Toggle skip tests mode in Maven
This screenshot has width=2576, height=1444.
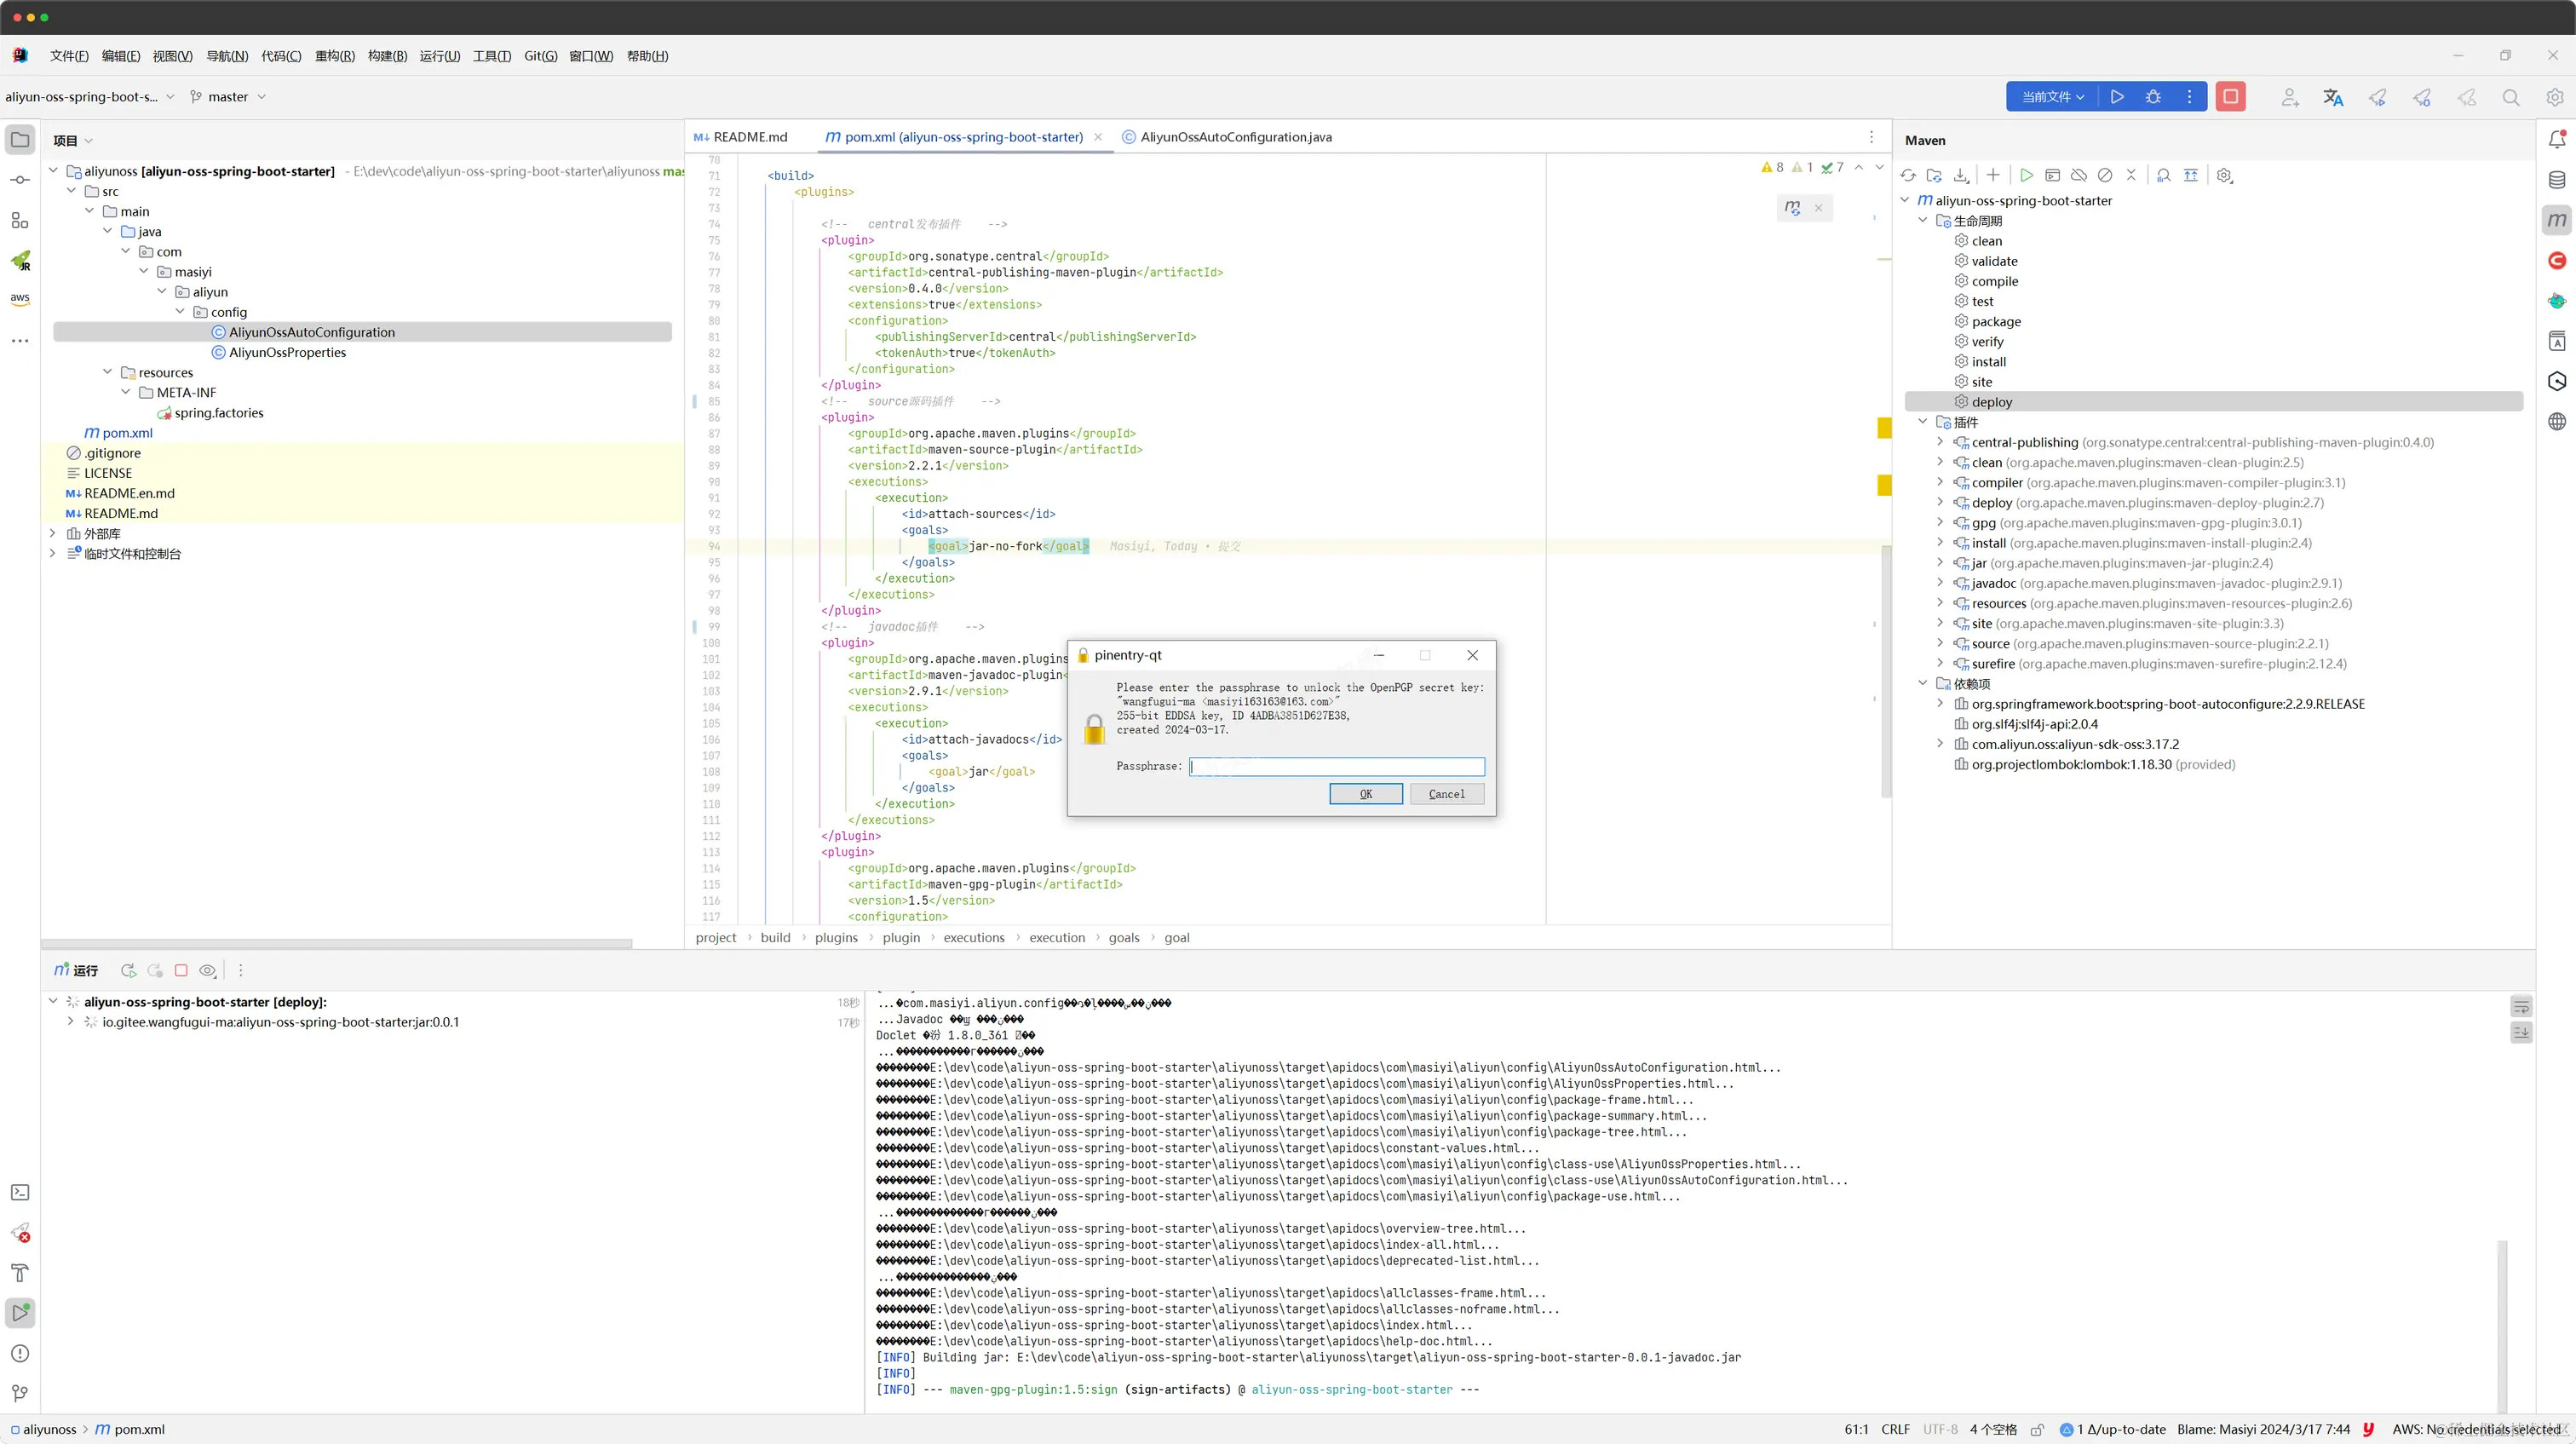pyautogui.click(x=2105, y=175)
